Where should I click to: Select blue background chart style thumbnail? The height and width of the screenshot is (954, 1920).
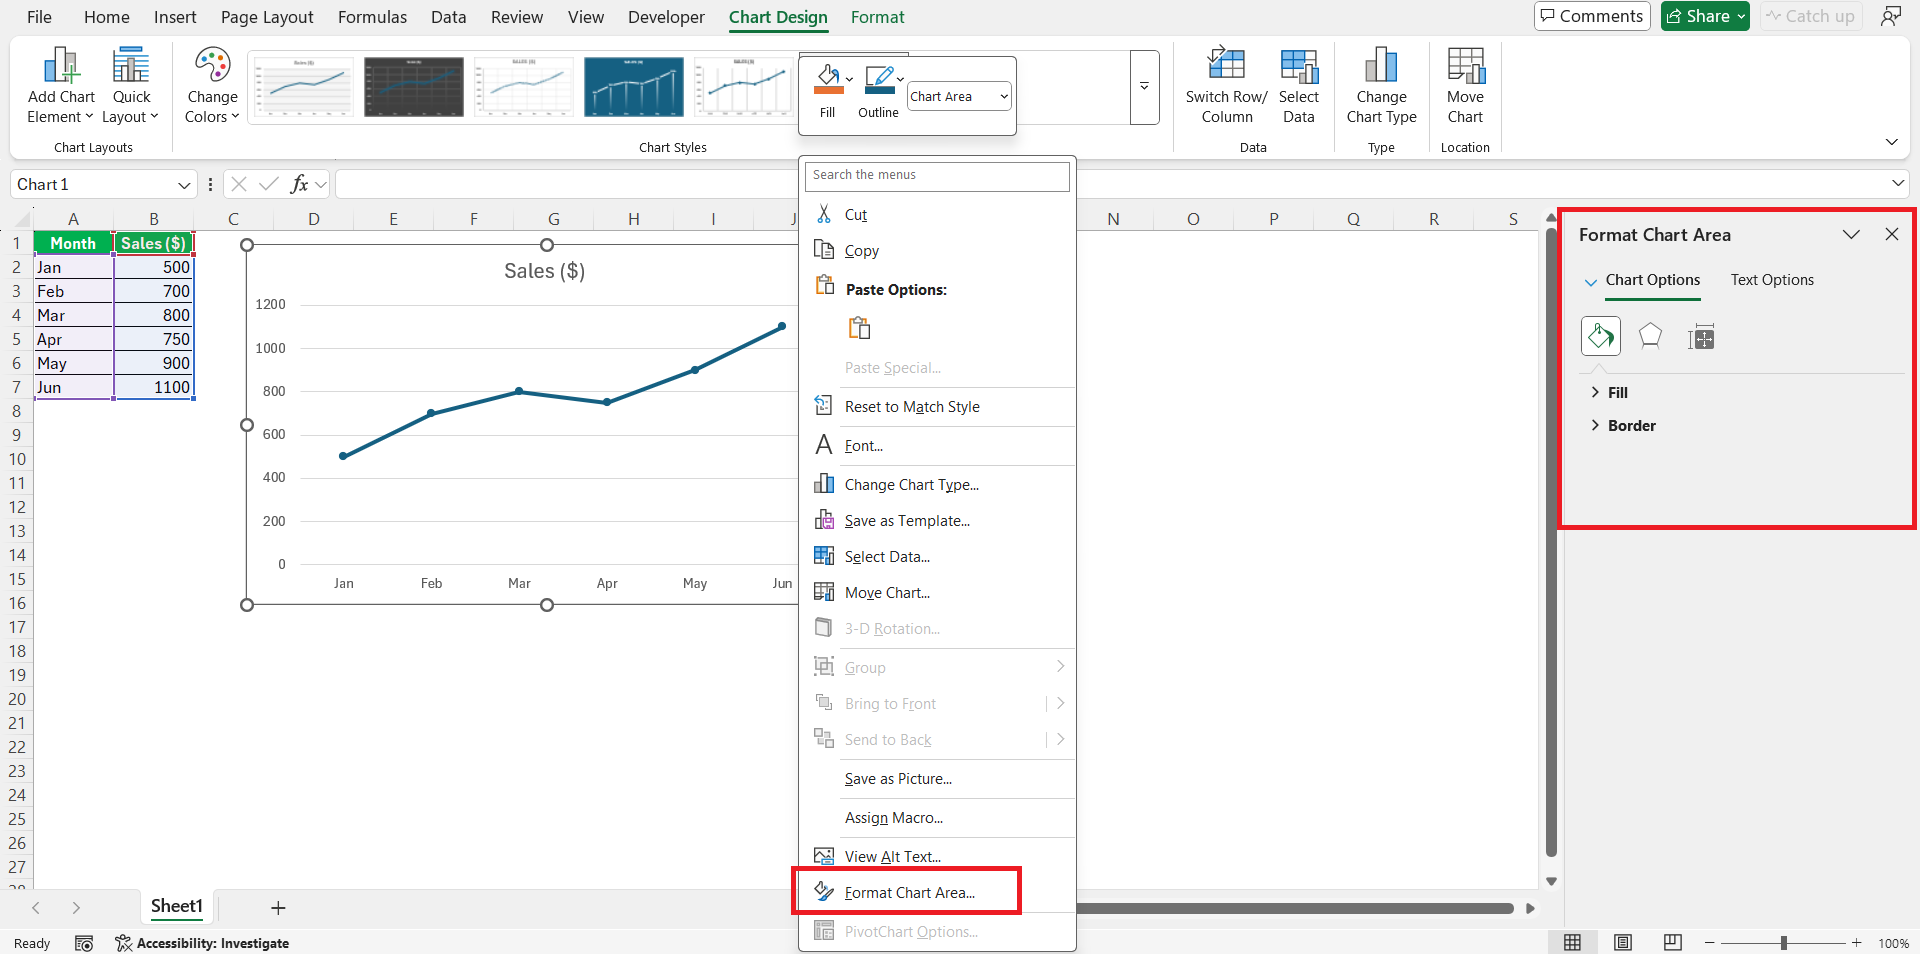coord(634,87)
